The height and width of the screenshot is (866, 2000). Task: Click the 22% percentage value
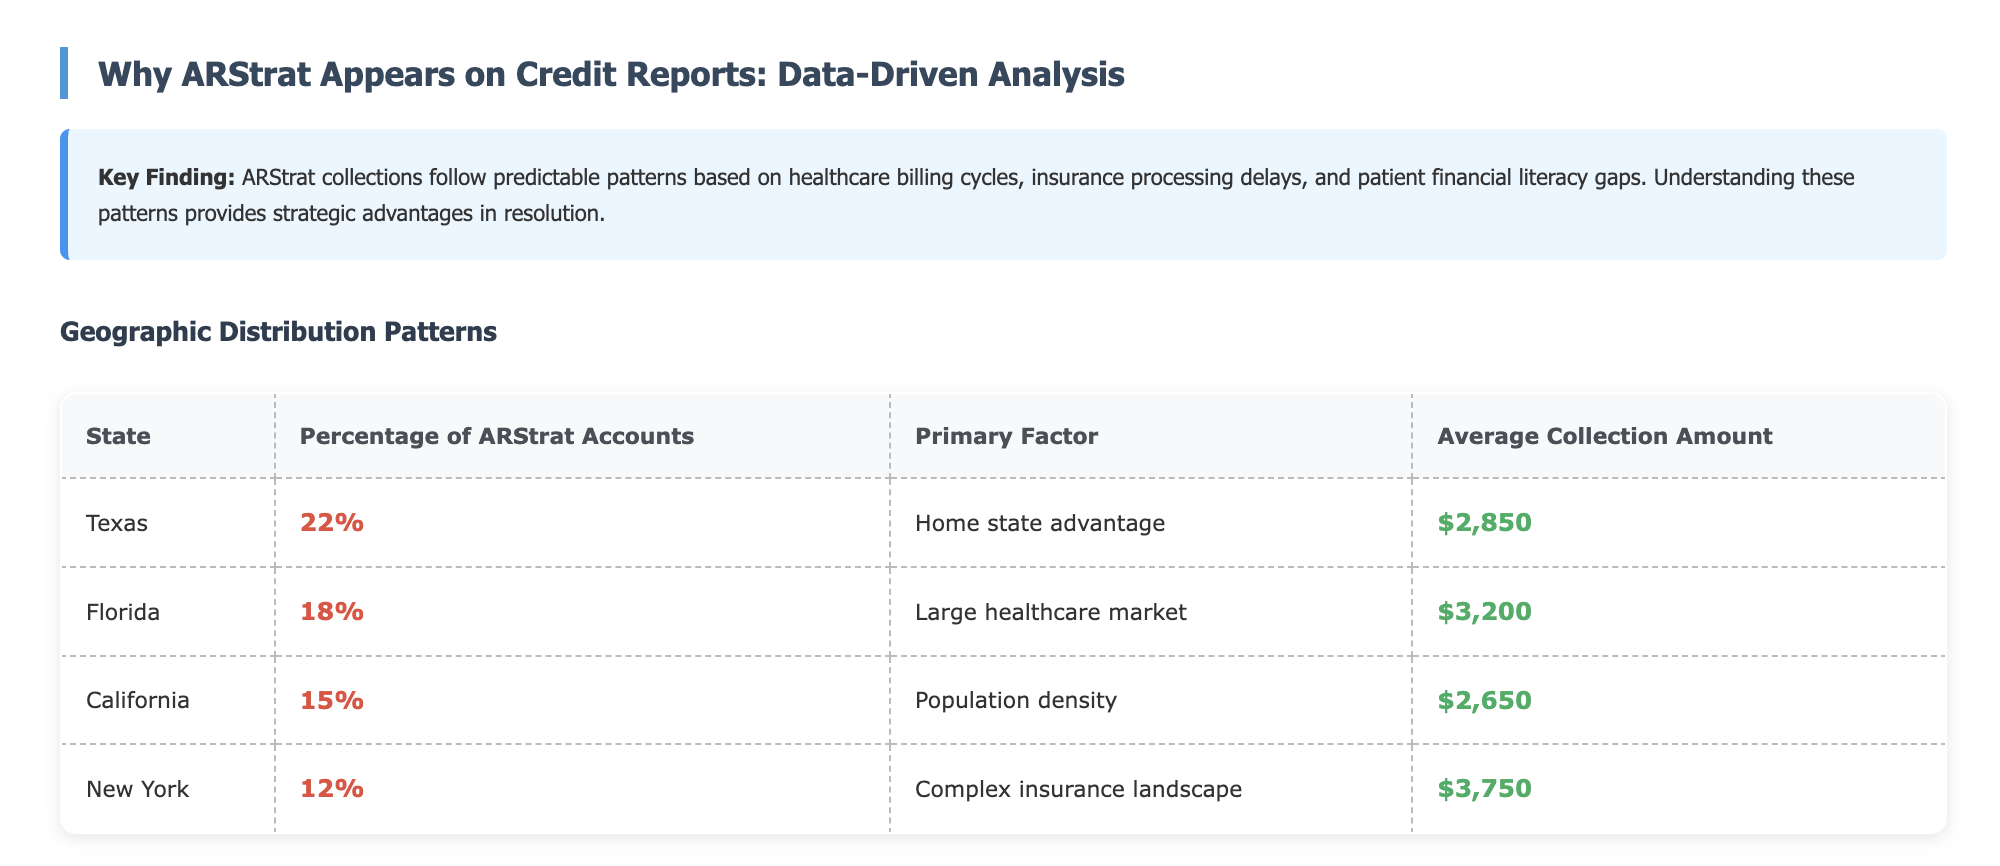click(x=332, y=523)
